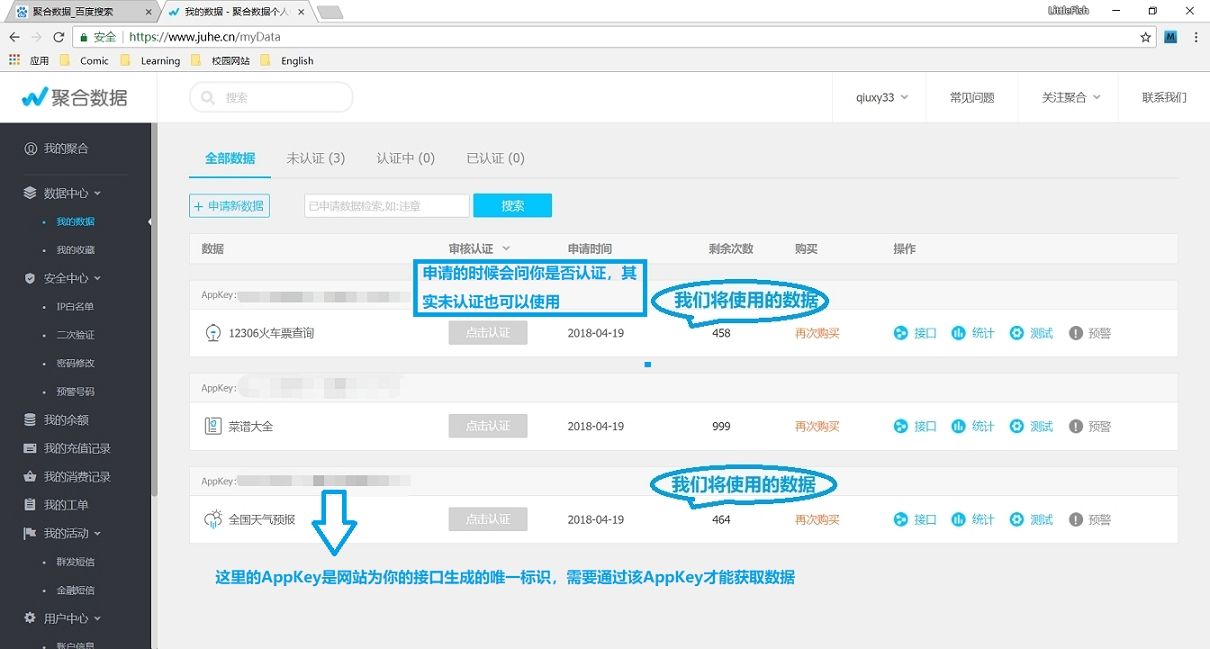Viewport: 1210px width, 649px height.
Task: Switch to the 全部数据 tab
Action: (x=230, y=158)
